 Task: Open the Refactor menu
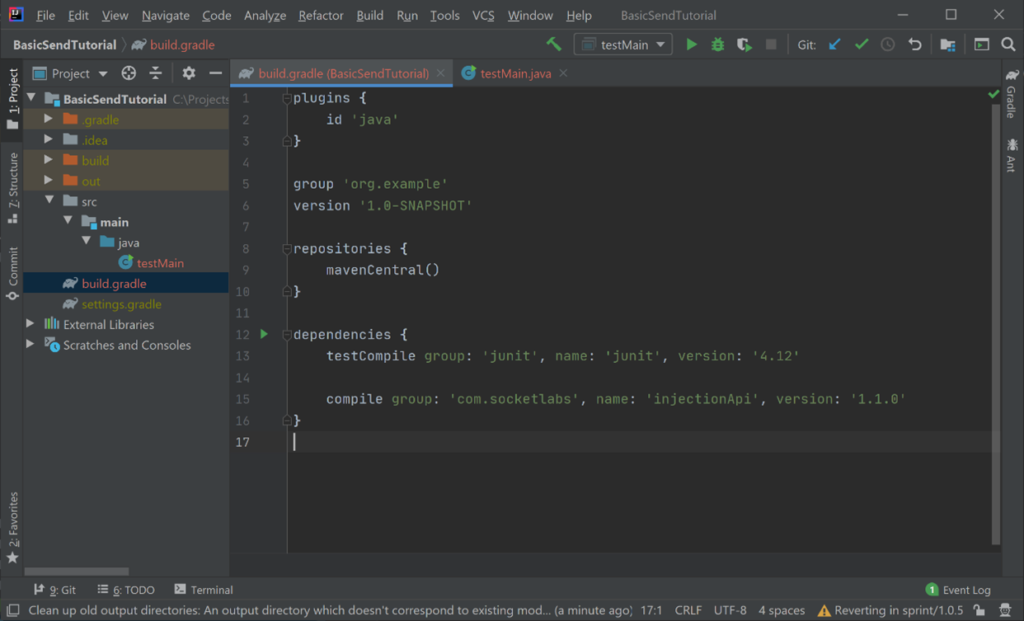[321, 15]
